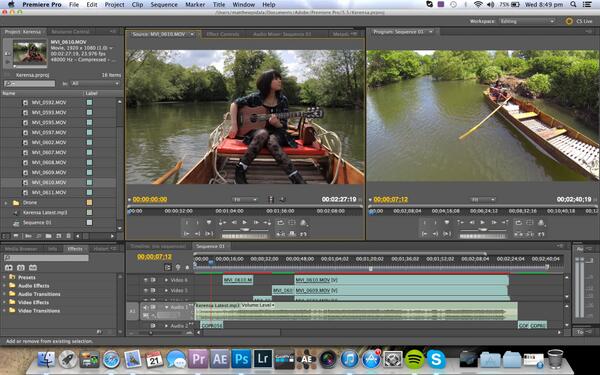
Task: Open the Marker menu
Action: [195, 5]
